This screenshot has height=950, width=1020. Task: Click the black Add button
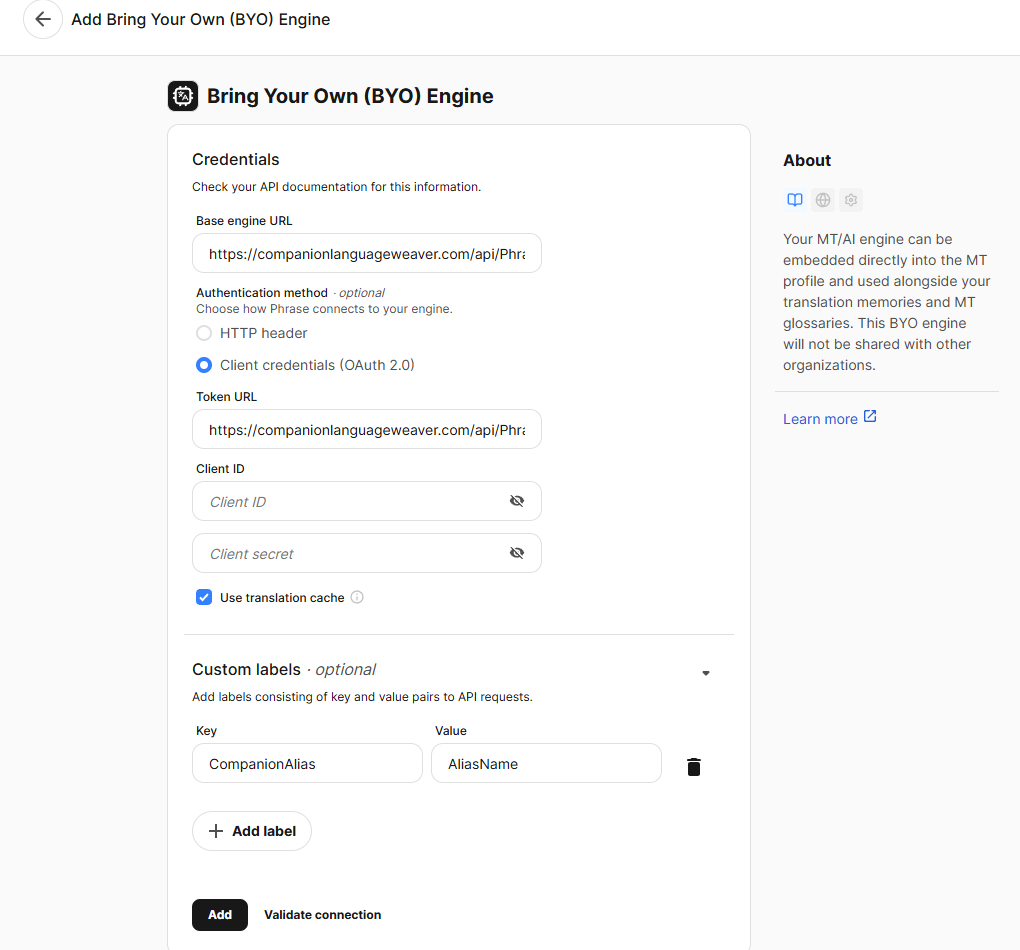click(220, 915)
